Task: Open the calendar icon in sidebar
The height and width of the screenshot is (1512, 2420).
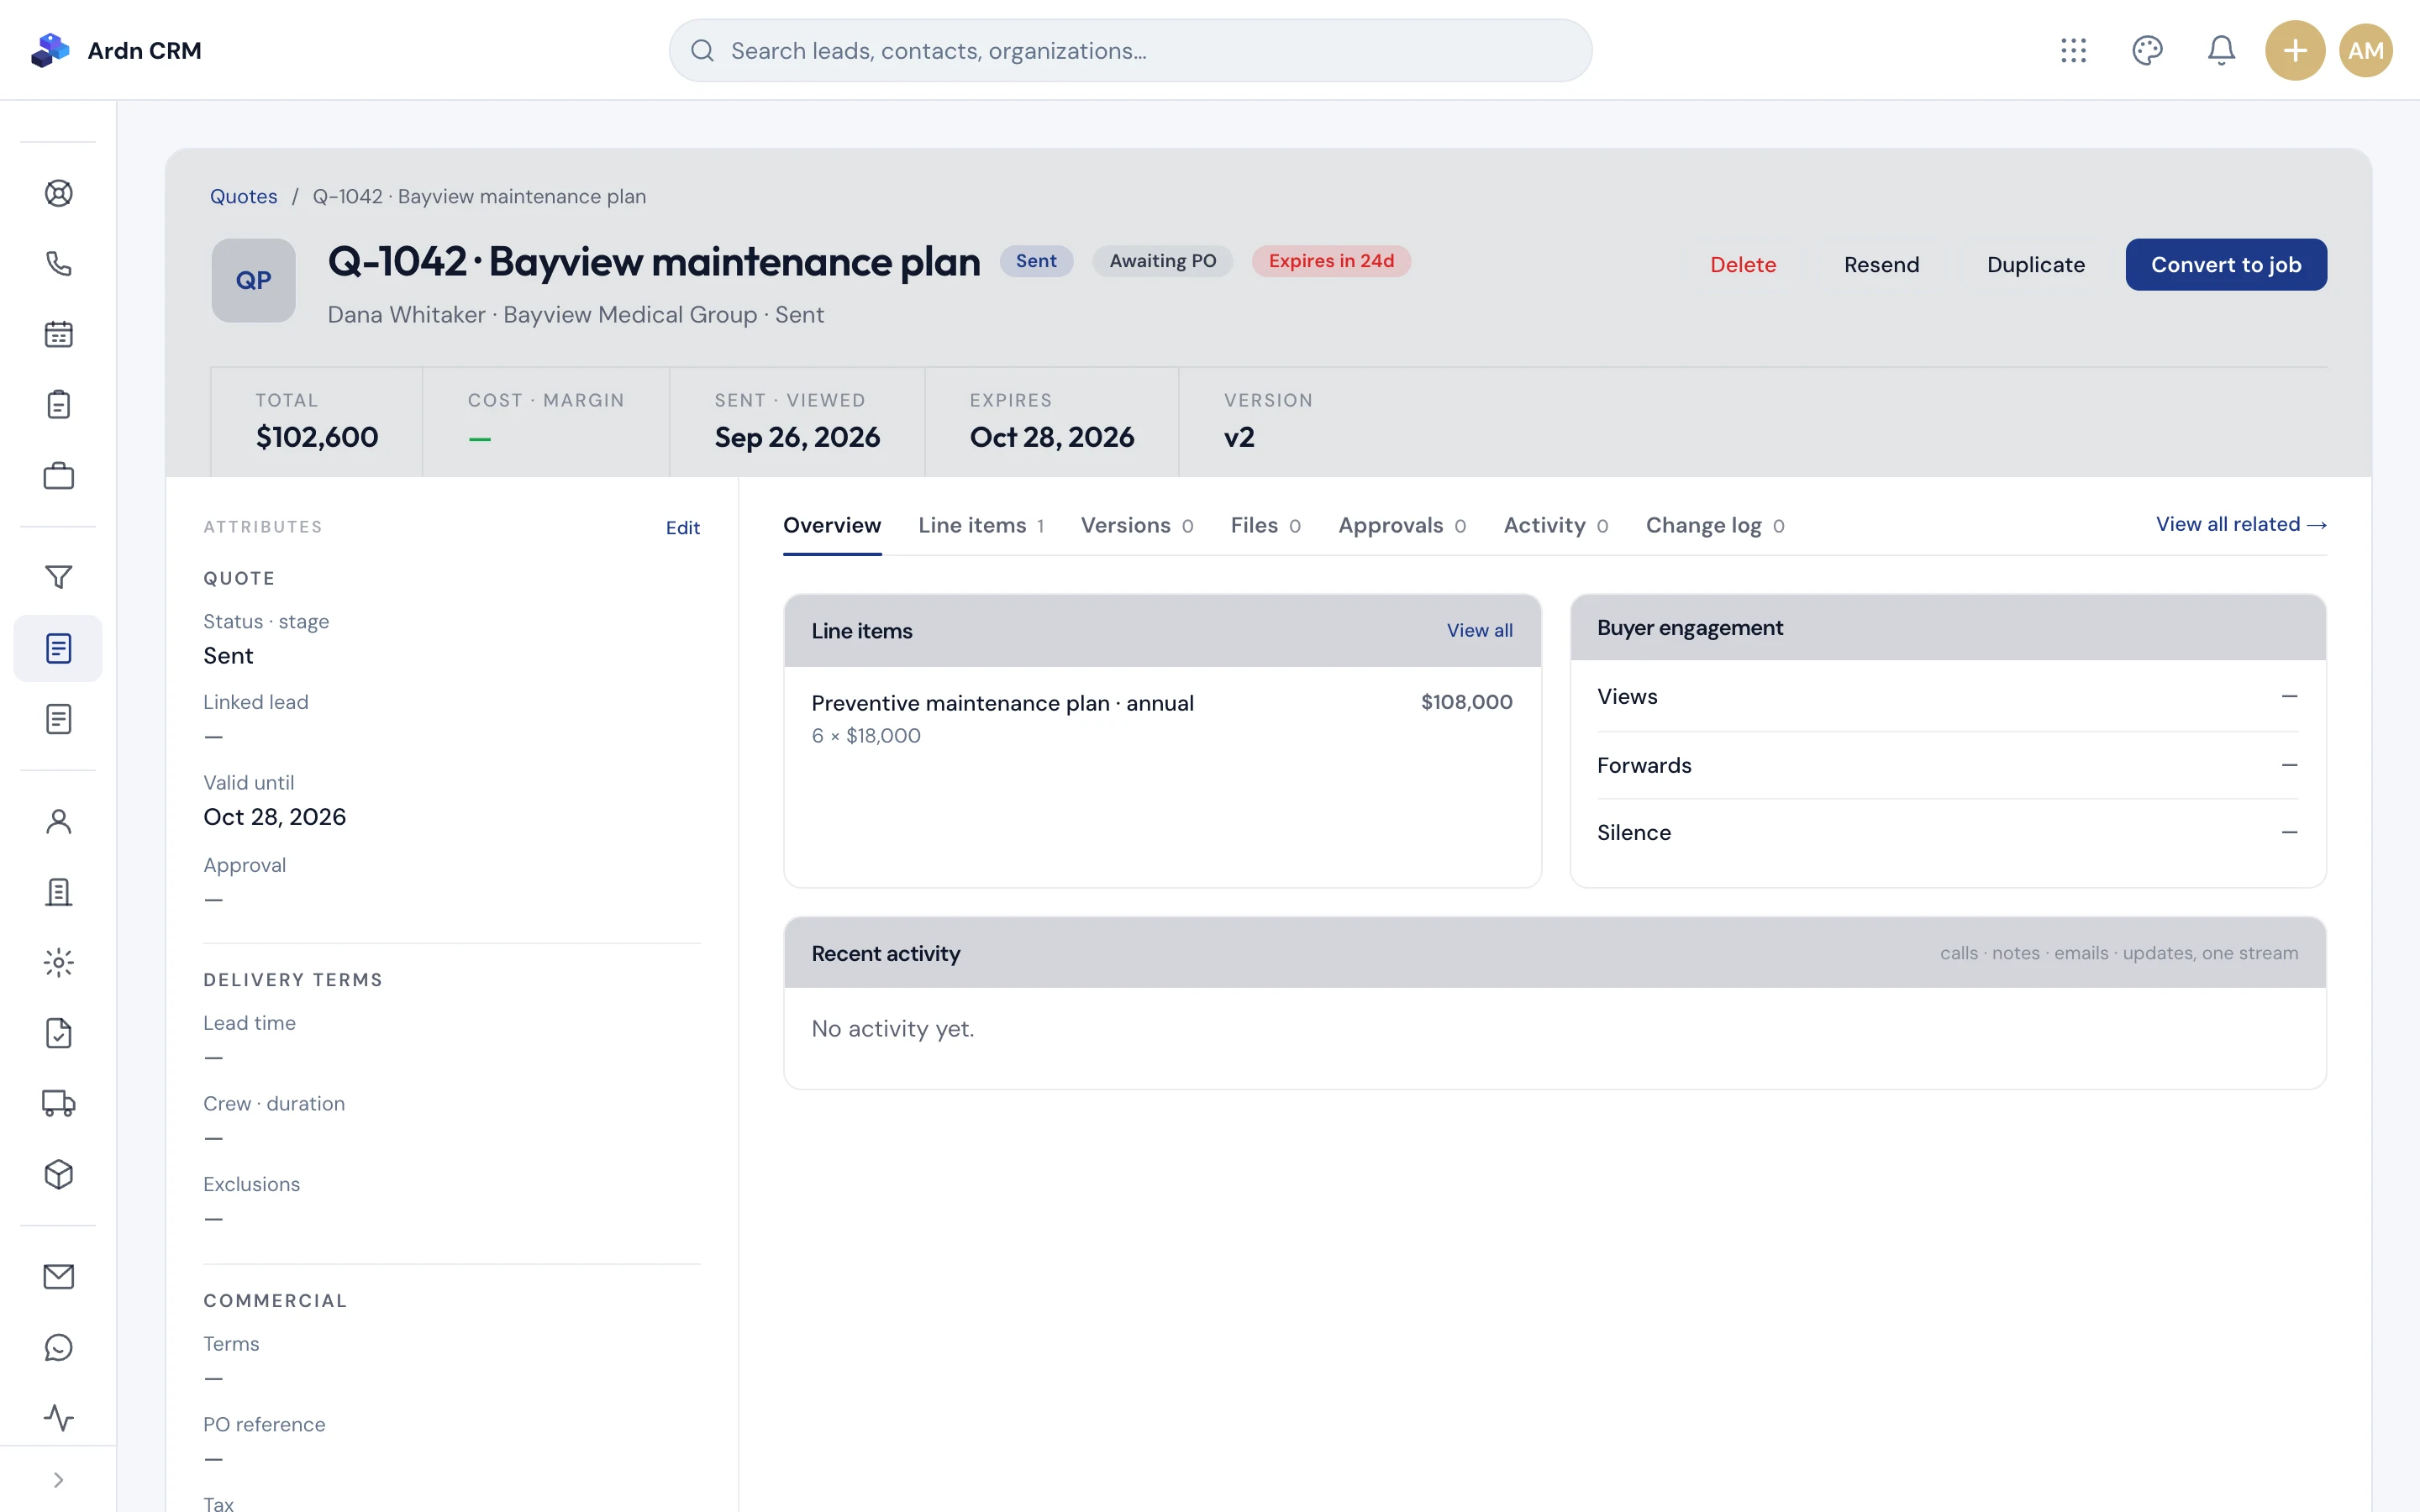Action: [x=58, y=334]
